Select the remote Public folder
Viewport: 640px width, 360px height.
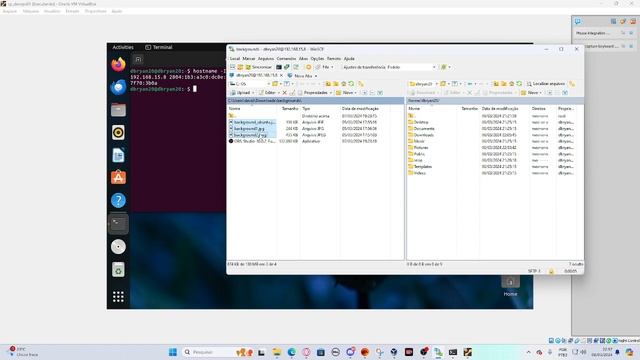tap(416, 154)
